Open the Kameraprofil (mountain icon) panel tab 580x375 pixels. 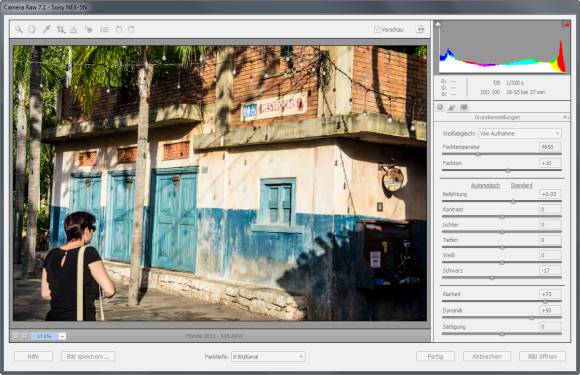(452, 107)
